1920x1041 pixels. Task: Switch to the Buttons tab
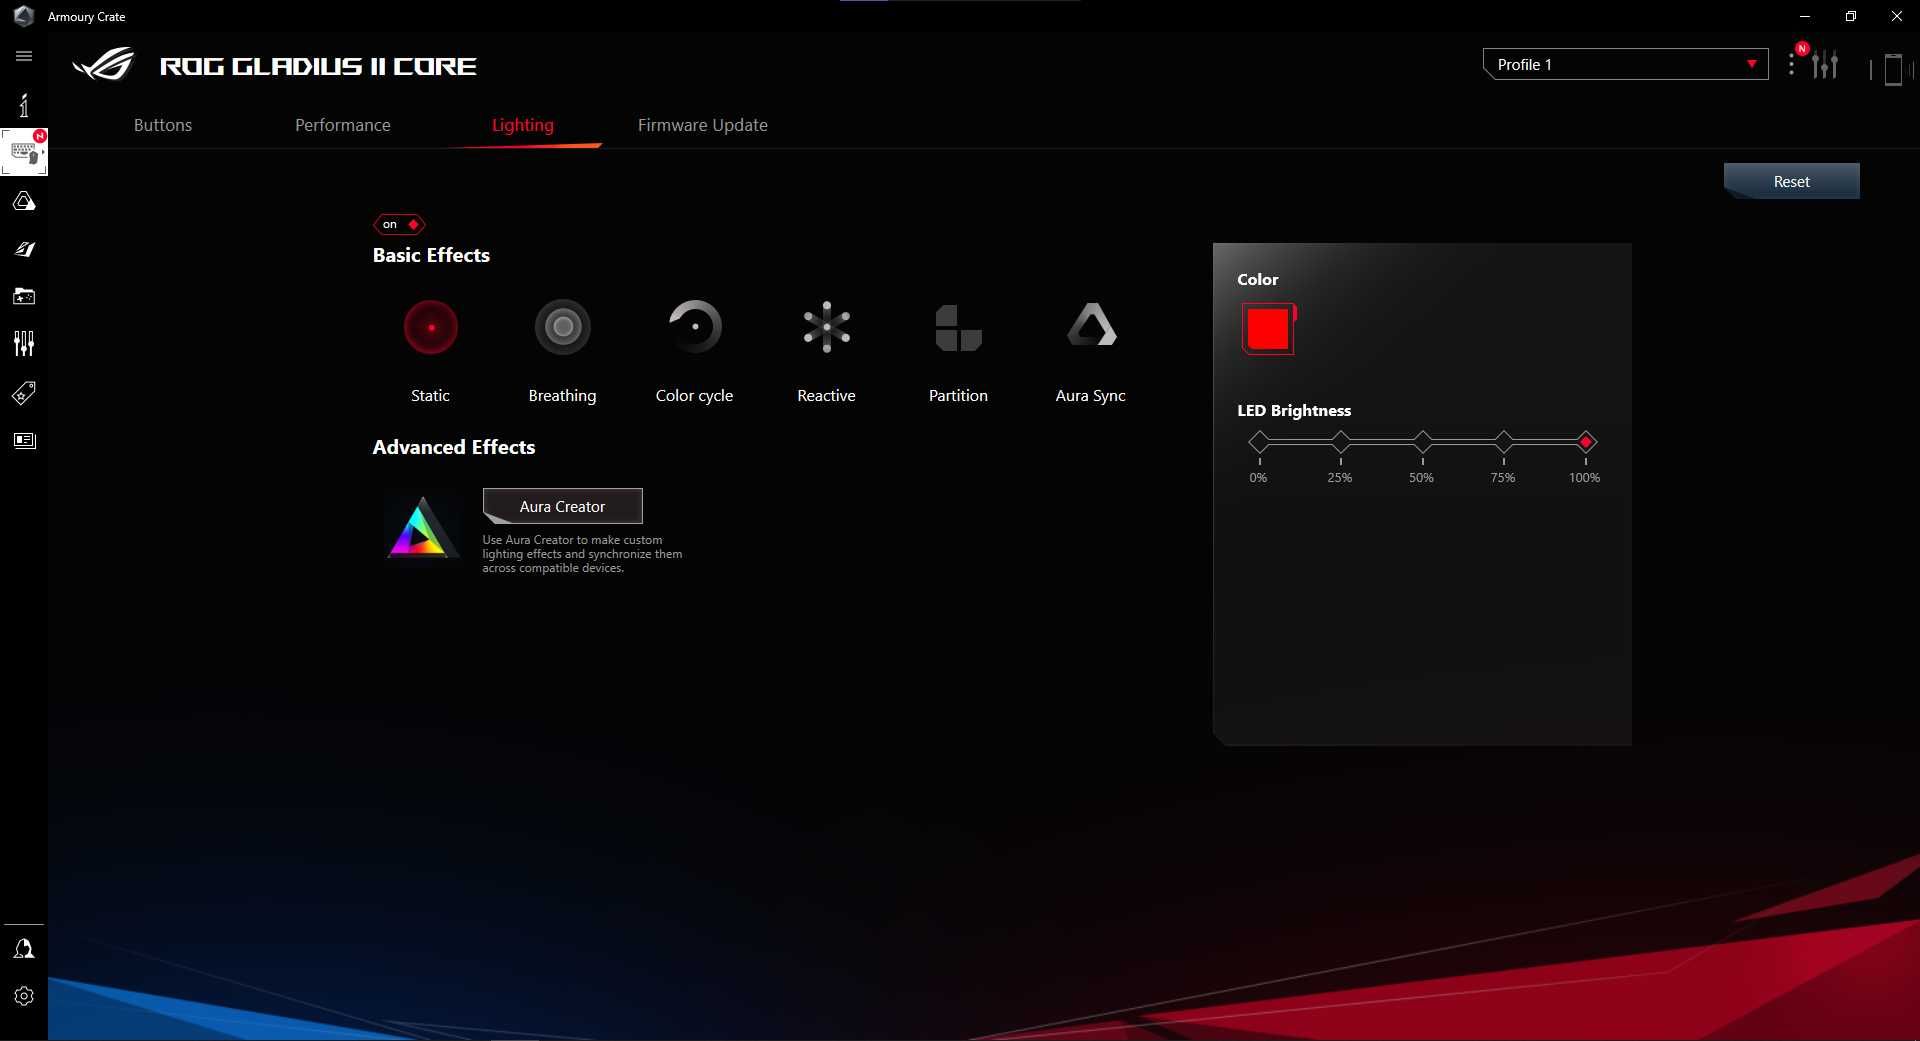click(x=163, y=125)
